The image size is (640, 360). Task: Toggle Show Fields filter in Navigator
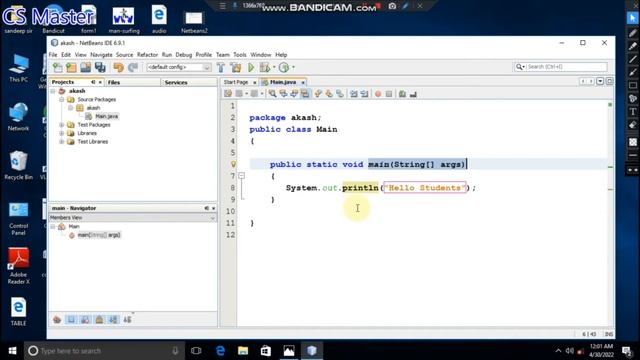71,320
